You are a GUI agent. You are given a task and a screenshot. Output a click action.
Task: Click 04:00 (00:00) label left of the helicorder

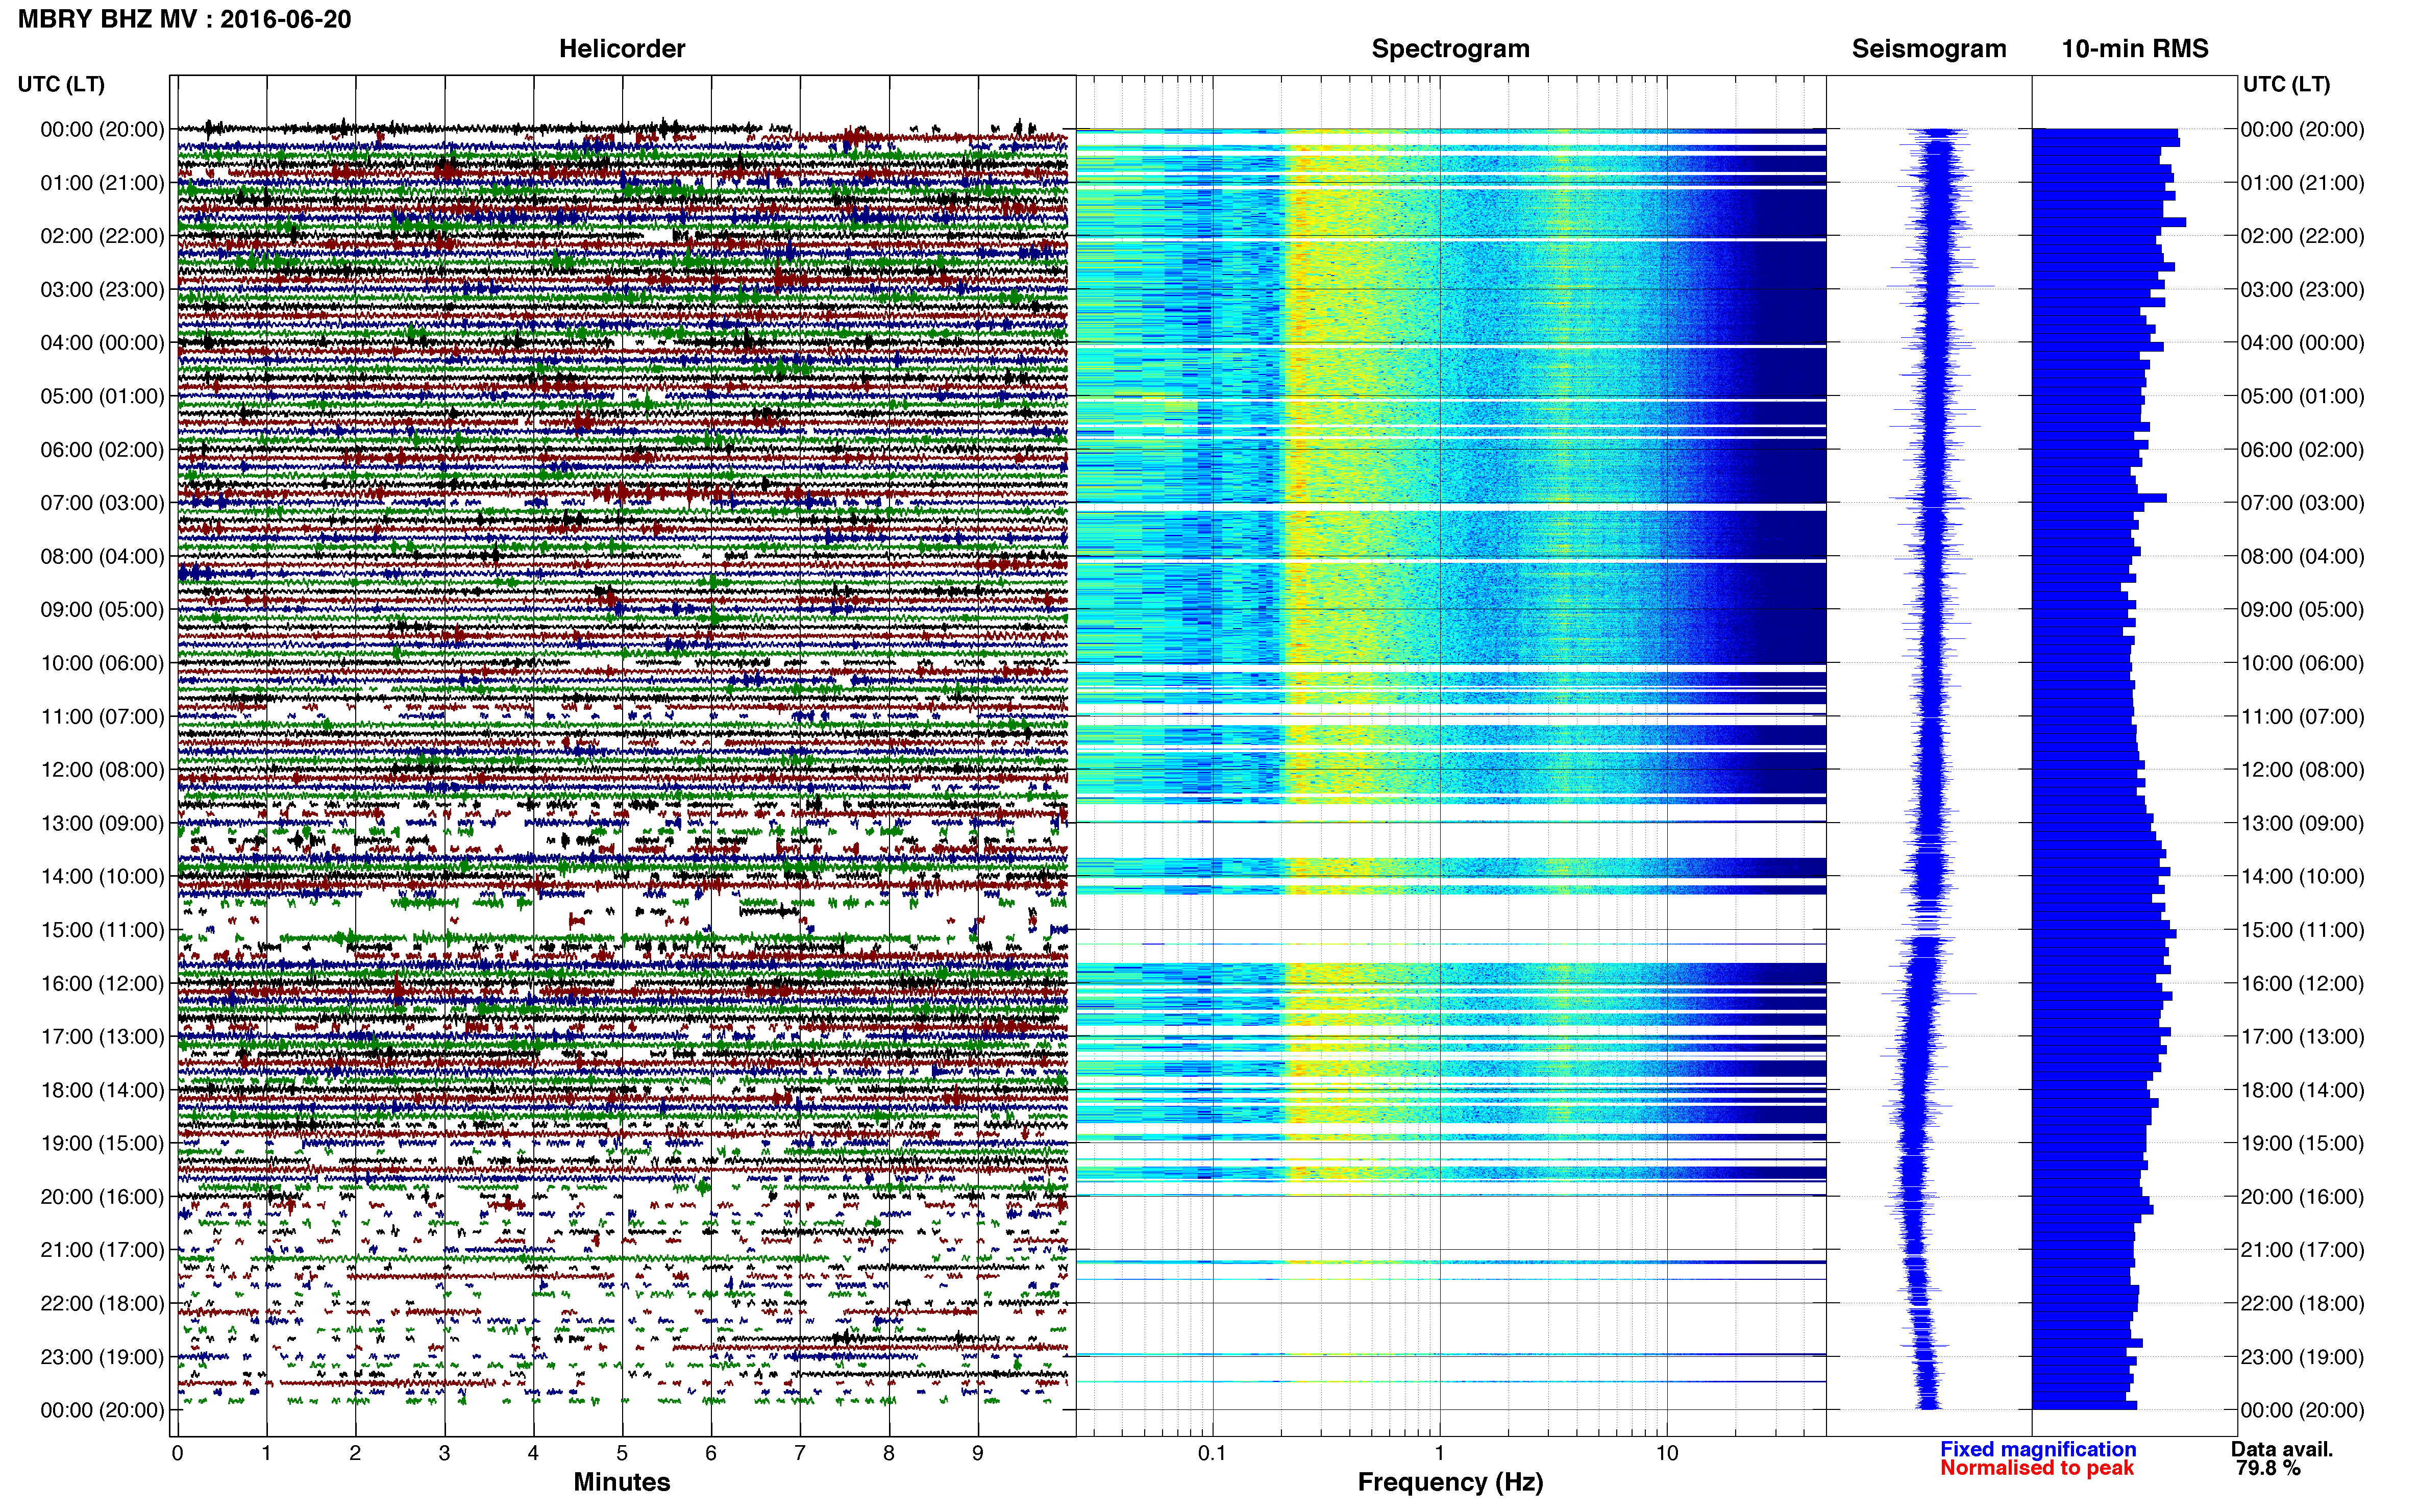102,343
